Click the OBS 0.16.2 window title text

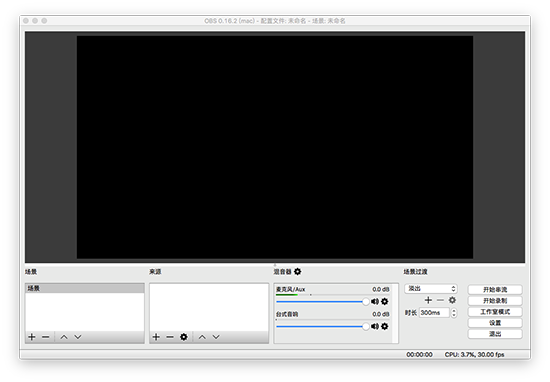(275, 21)
